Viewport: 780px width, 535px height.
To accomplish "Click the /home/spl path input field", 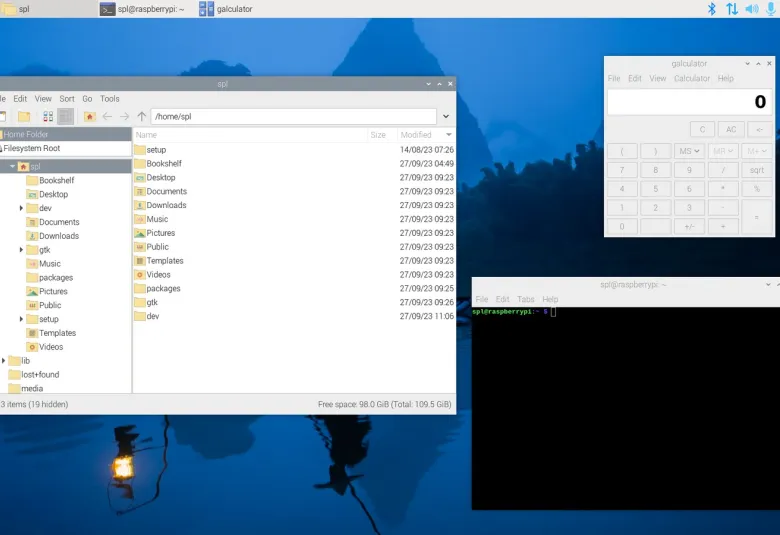I will pyautogui.click(x=293, y=116).
